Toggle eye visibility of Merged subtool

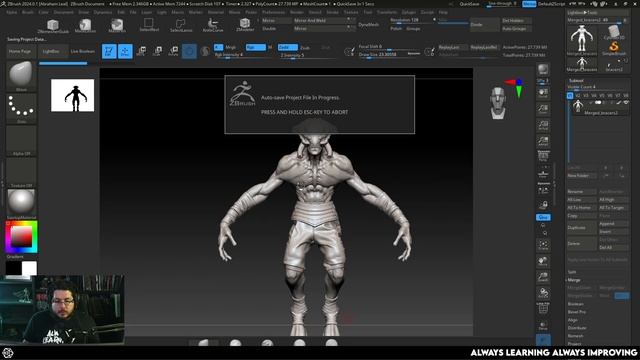point(625,102)
